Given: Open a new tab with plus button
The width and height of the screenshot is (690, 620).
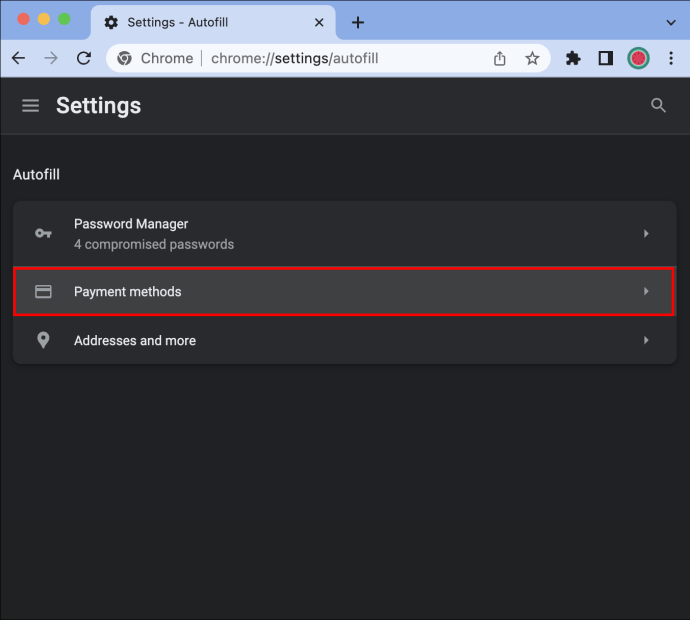Looking at the screenshot, I should click(x=358, y=22).
